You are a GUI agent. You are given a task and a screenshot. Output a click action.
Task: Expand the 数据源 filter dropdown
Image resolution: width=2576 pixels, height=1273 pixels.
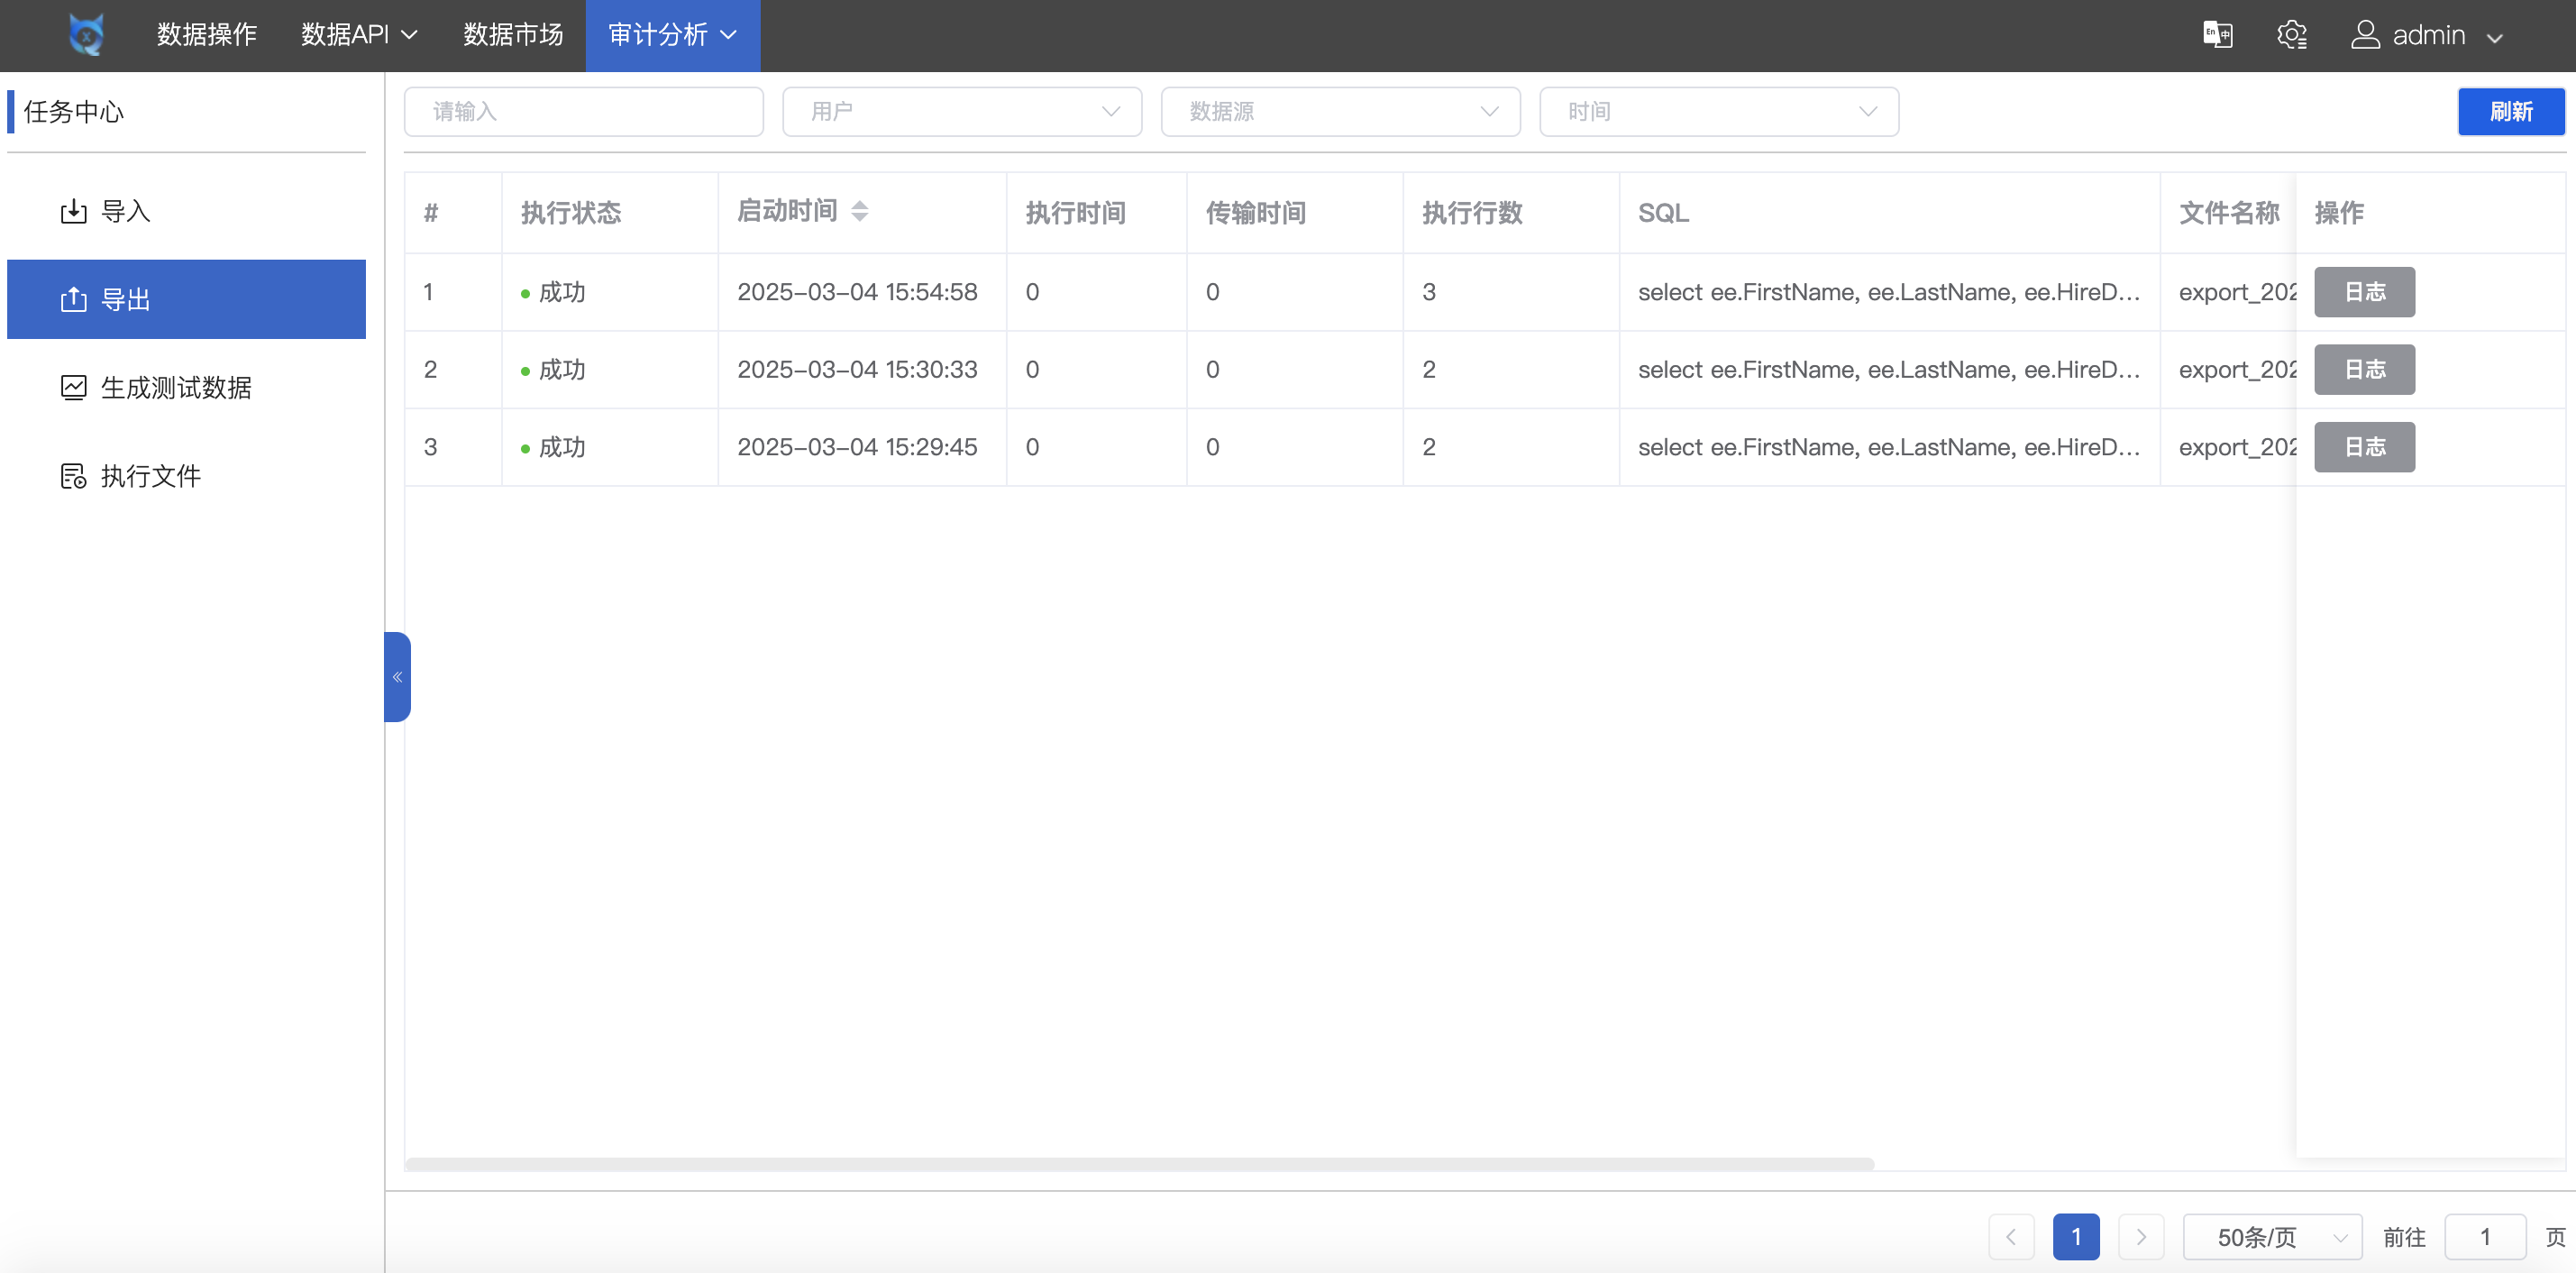(x=1340, y=111)
